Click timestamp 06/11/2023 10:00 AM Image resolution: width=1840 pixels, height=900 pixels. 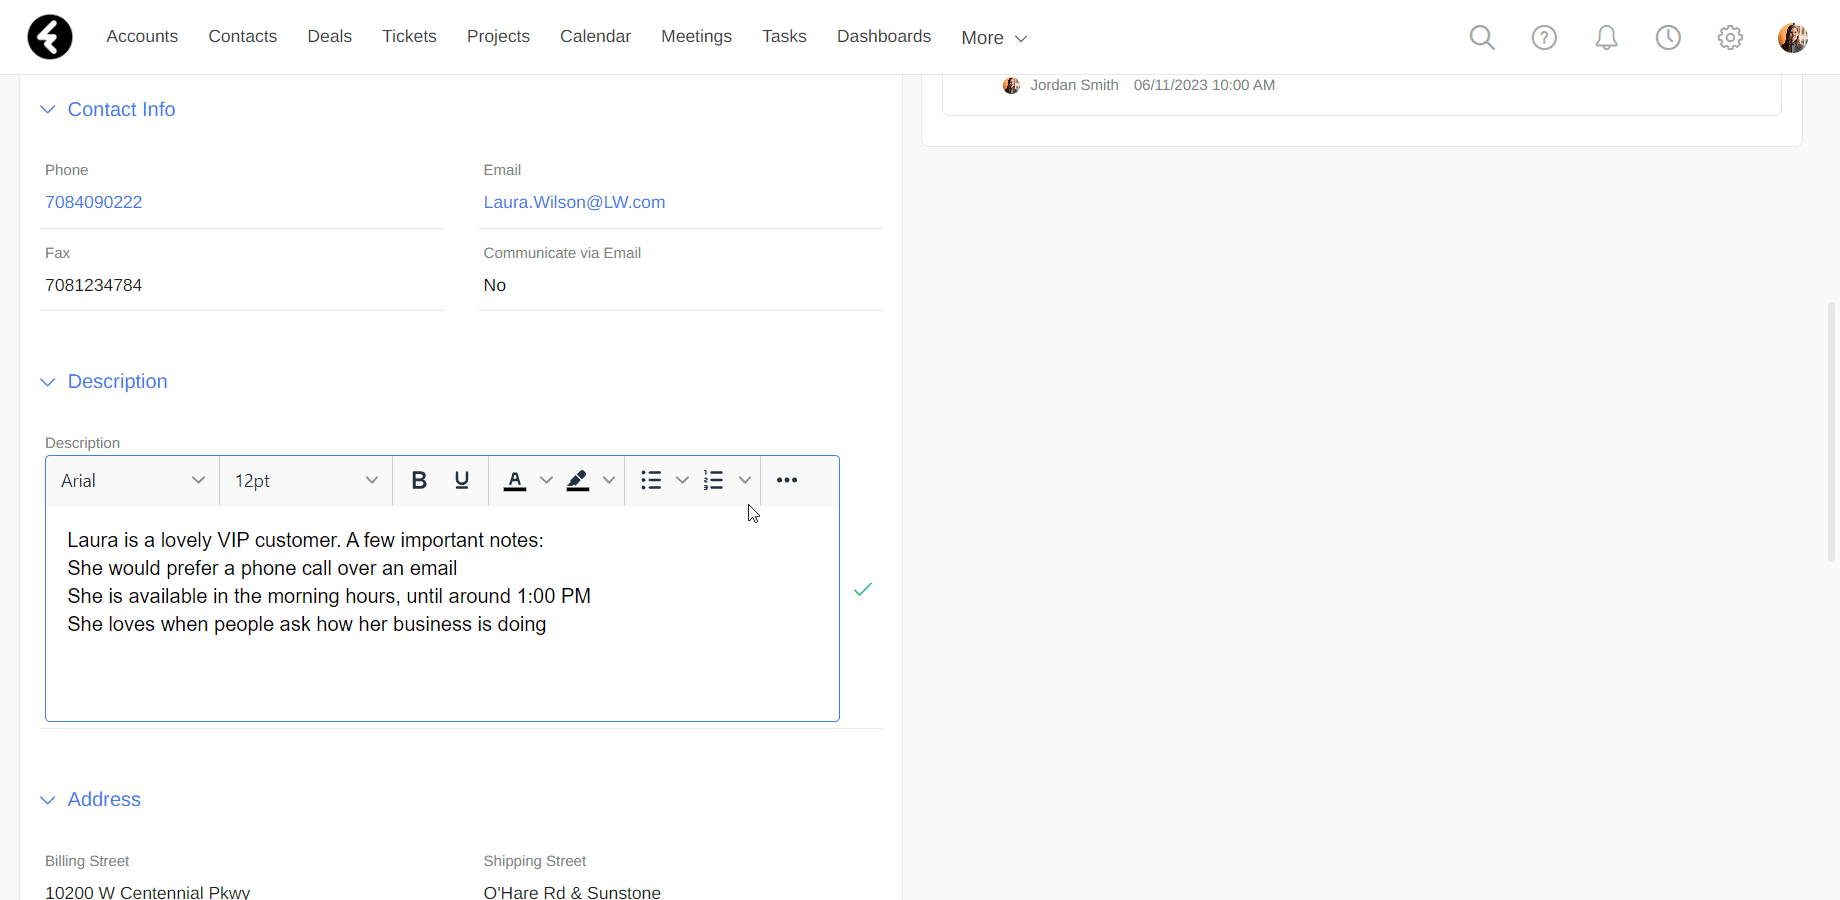[1204, 85]
